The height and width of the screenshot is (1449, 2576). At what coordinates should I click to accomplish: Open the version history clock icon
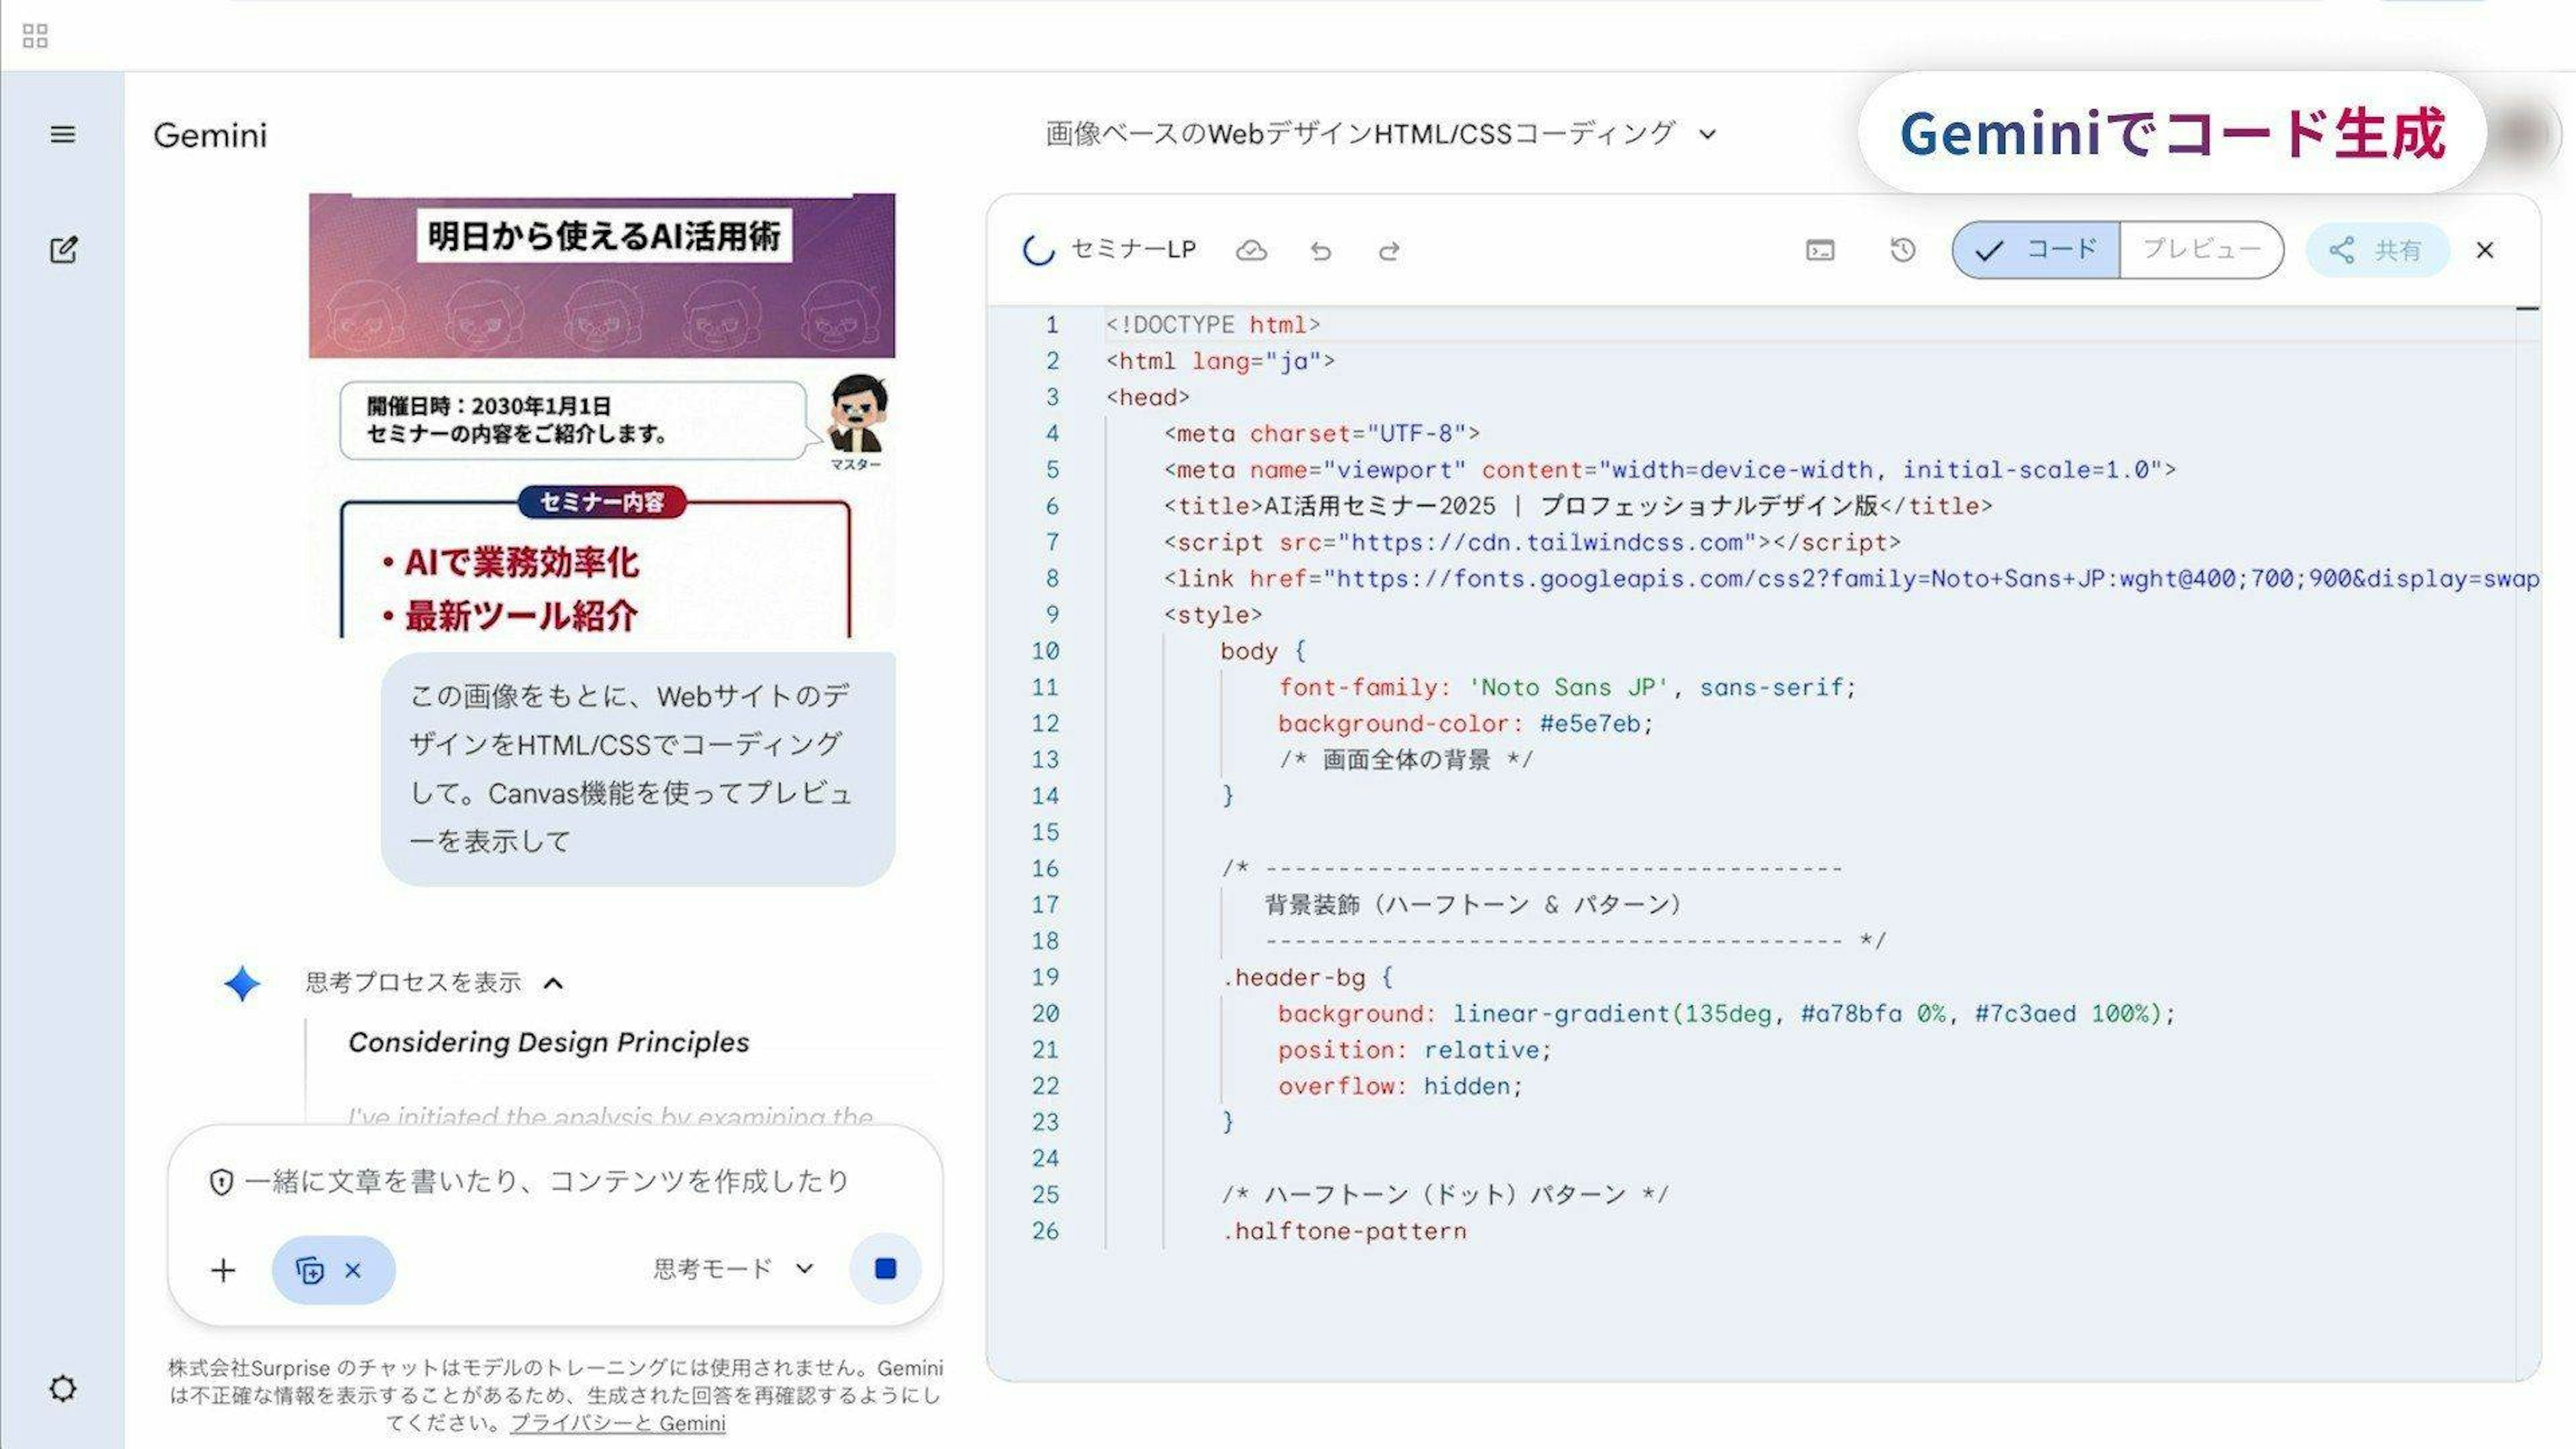pos(1903,250)
